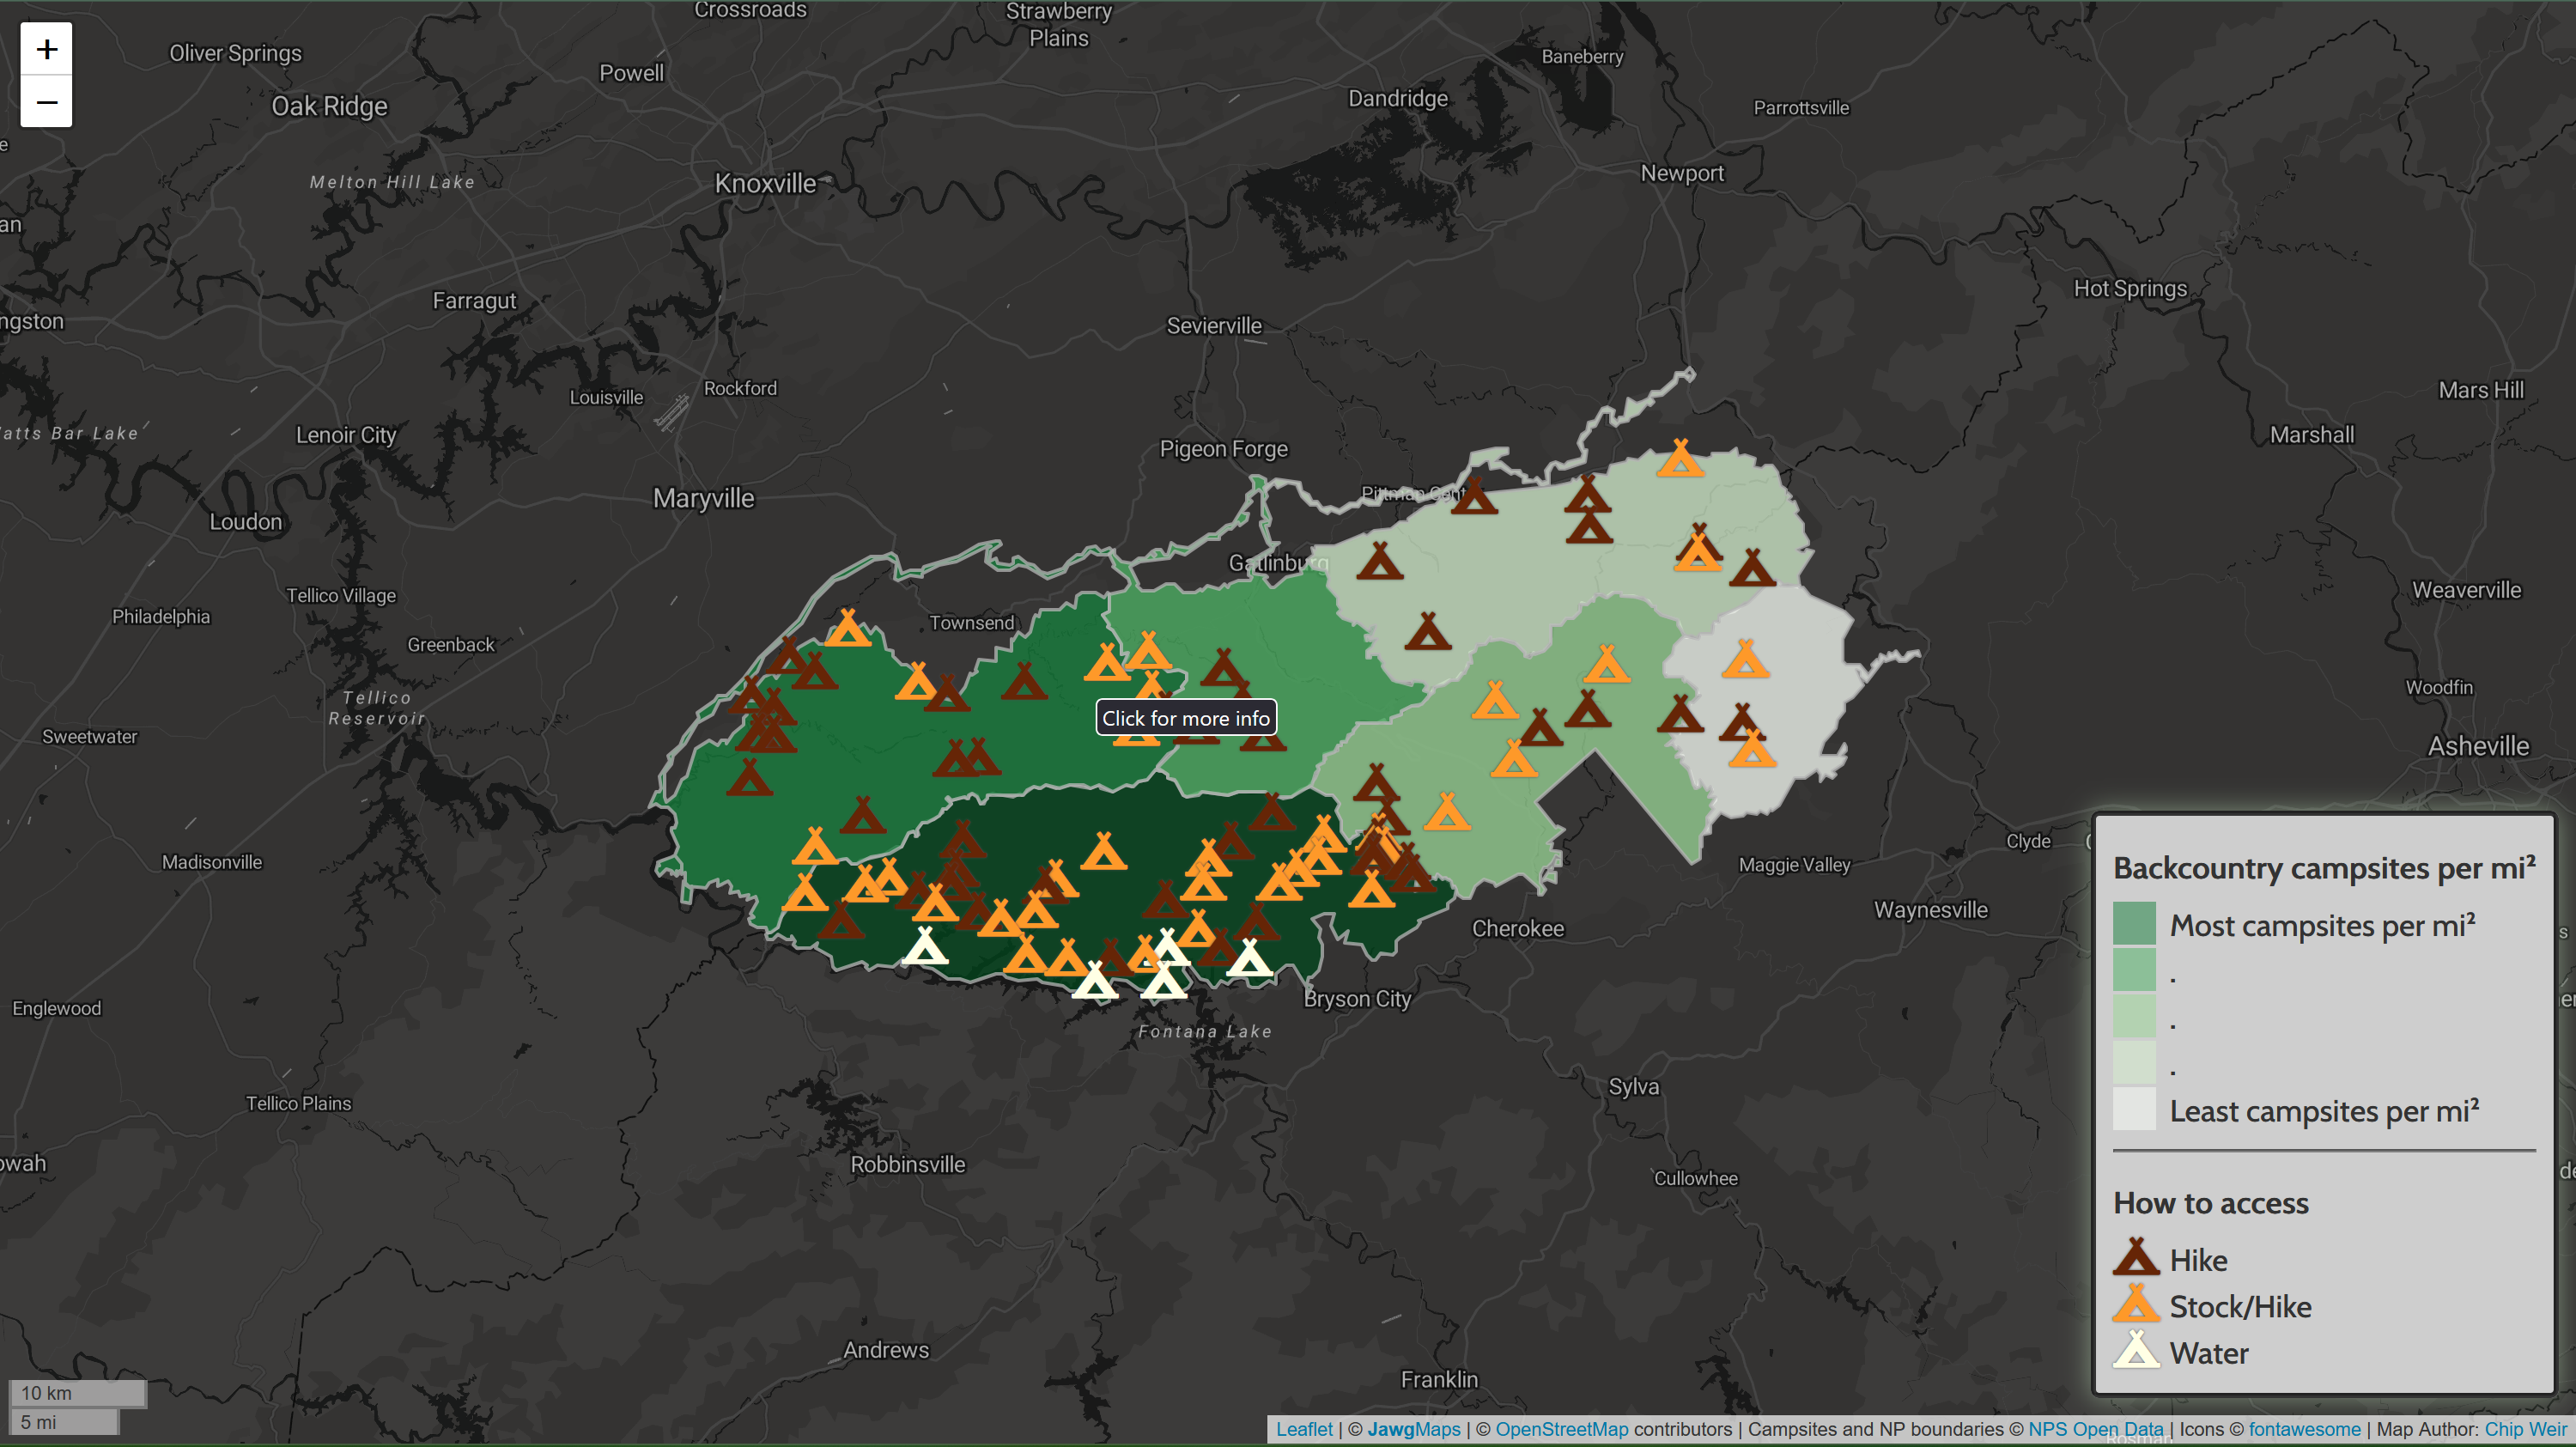Viewport: 2576px width, 1447px height.
Task: Click the zoom out minus button
Action: click(x=46, y=102)
